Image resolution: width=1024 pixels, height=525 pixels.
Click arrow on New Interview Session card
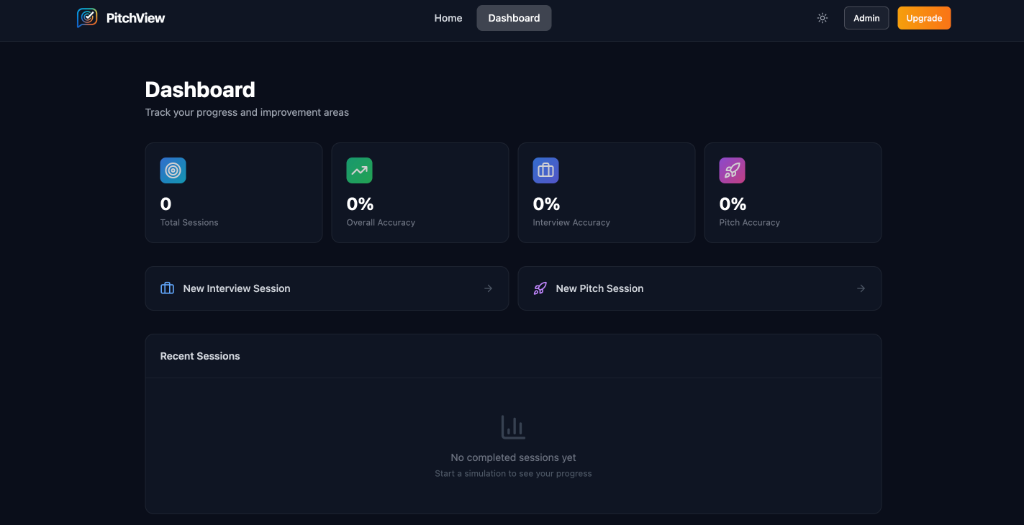488,288
